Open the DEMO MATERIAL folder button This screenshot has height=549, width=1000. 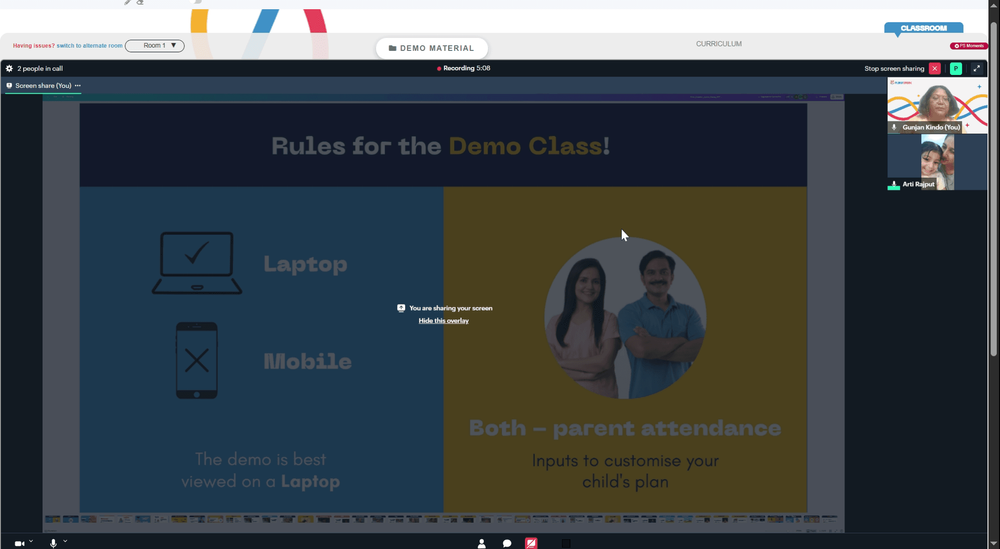tap(432, 48)
